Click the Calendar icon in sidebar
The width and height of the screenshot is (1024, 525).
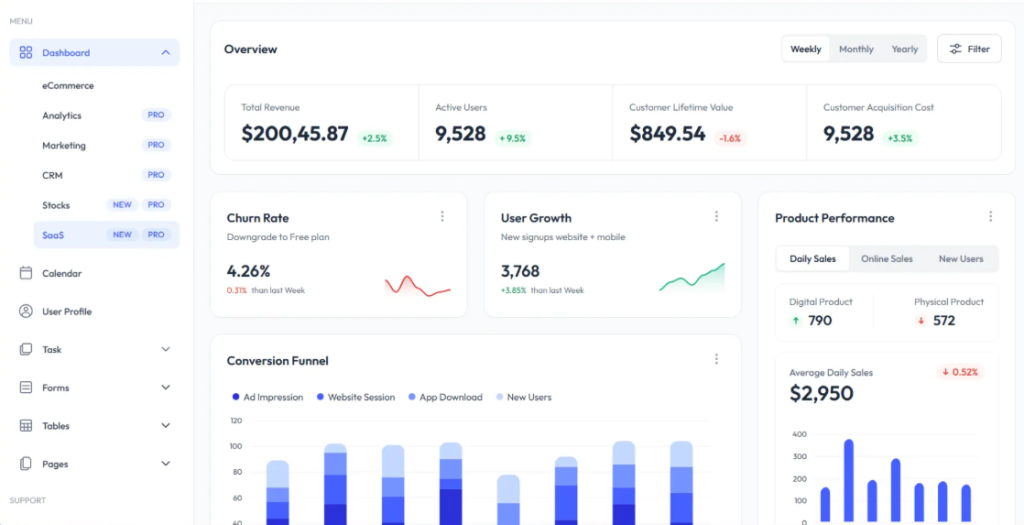coord(25,273)
